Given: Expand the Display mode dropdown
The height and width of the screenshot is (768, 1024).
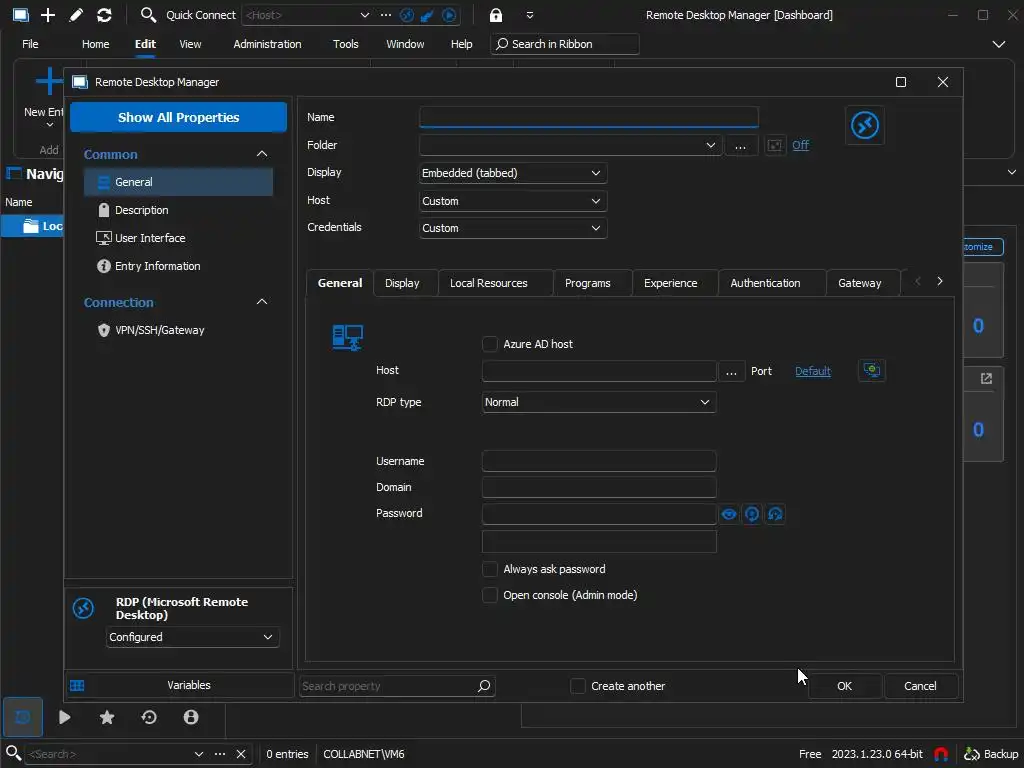Looking at the screenshot, I should (x=512, y=173).
